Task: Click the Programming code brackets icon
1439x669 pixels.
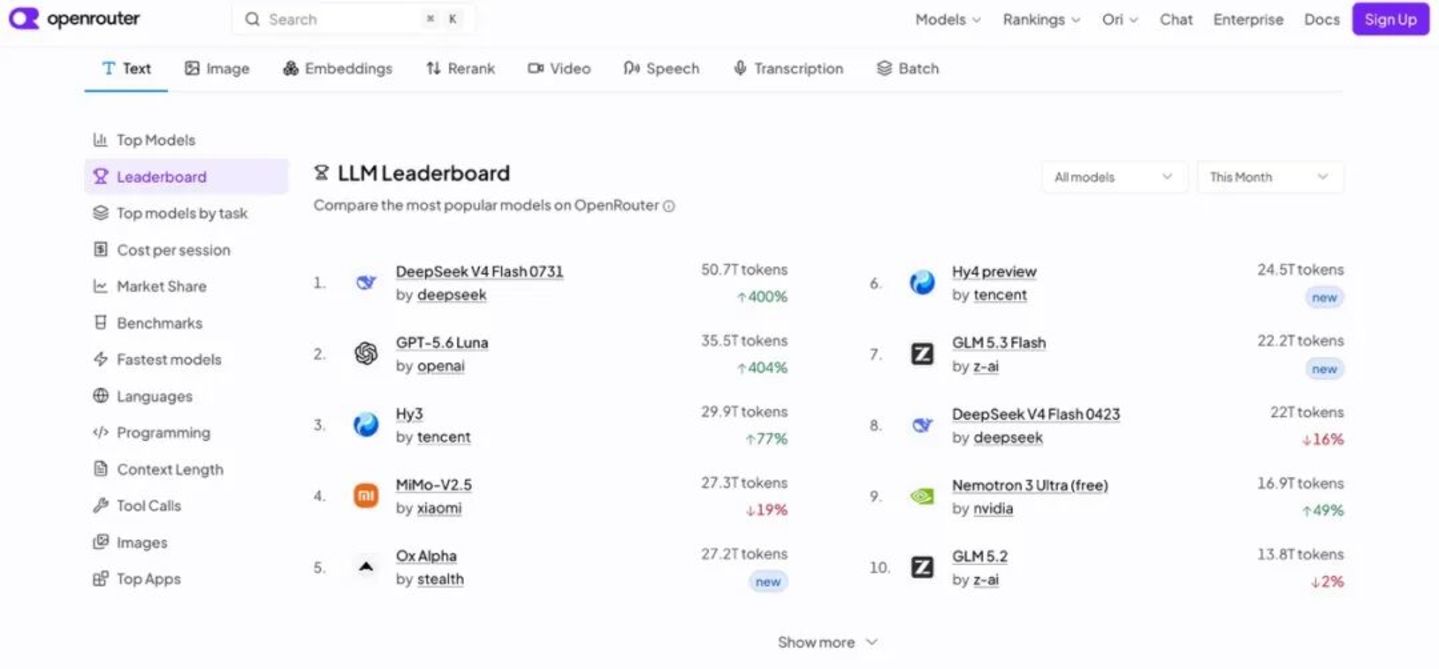Action: pyautogui.click(x=100, y=432)
